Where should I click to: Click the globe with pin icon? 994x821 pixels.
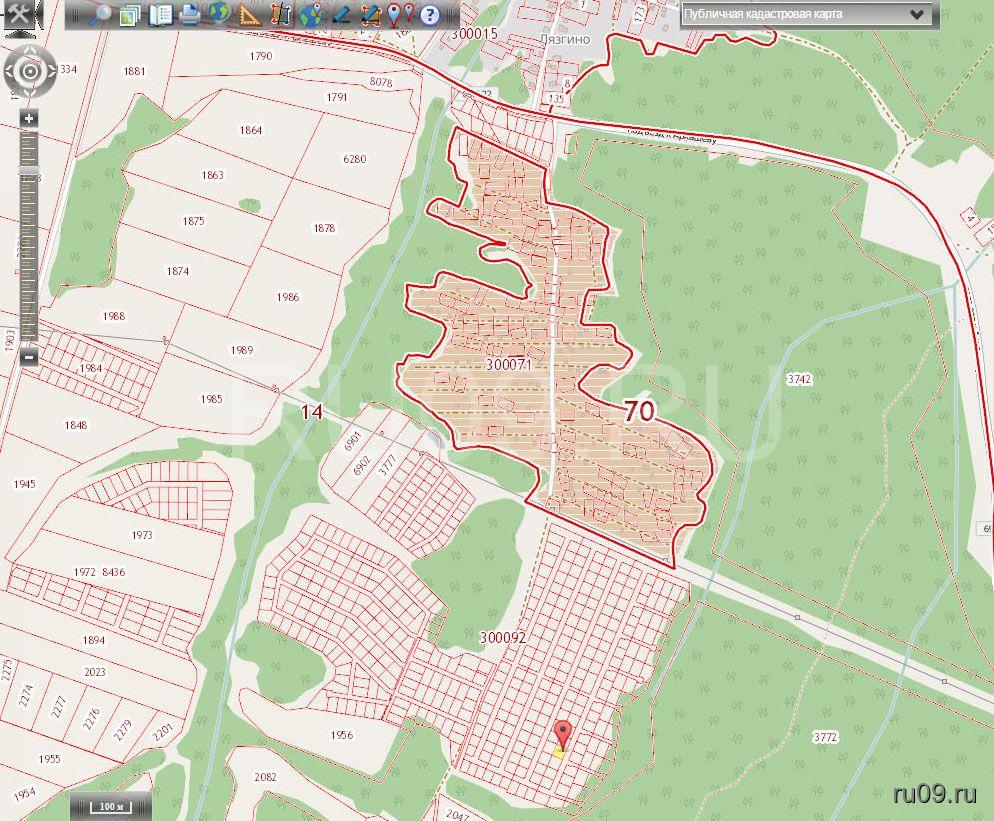(311, 14)
